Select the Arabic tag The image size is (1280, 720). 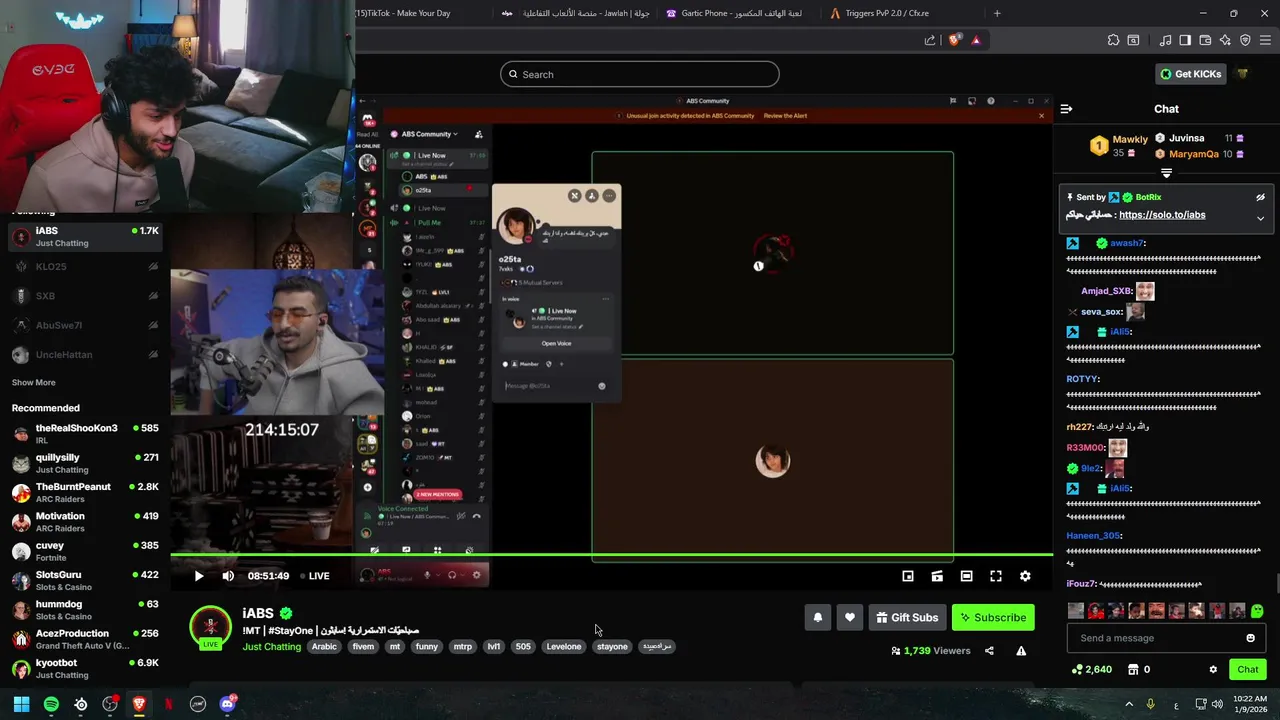324,647
